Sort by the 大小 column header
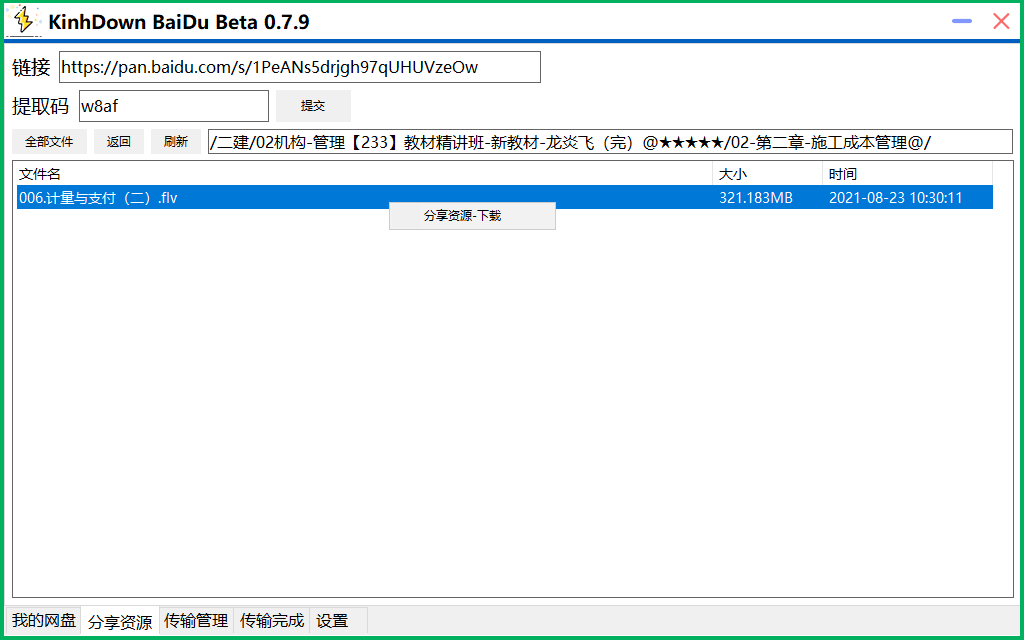Screen dimensions: 1024x640 766,174
